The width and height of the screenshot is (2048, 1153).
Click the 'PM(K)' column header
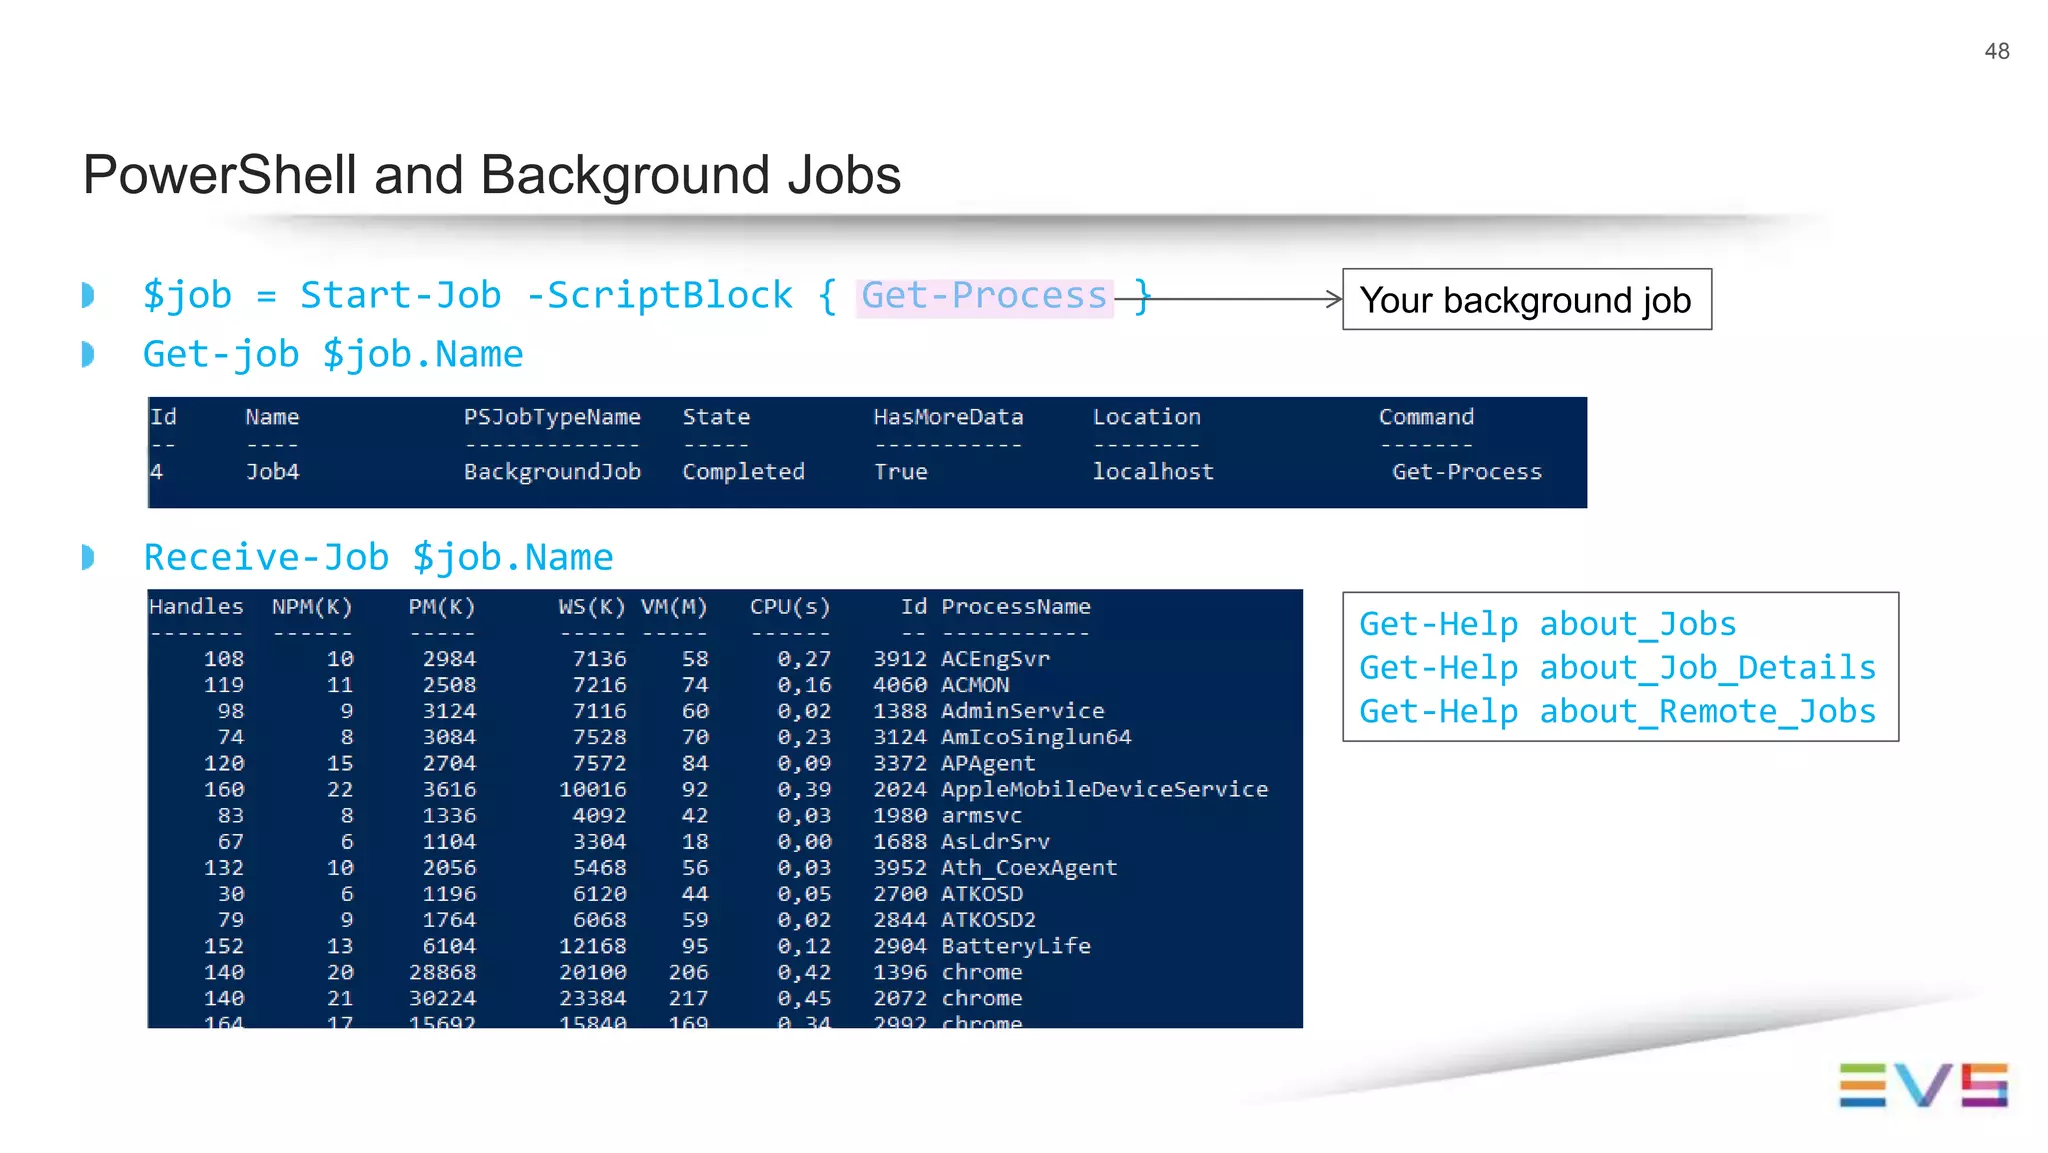442,607
